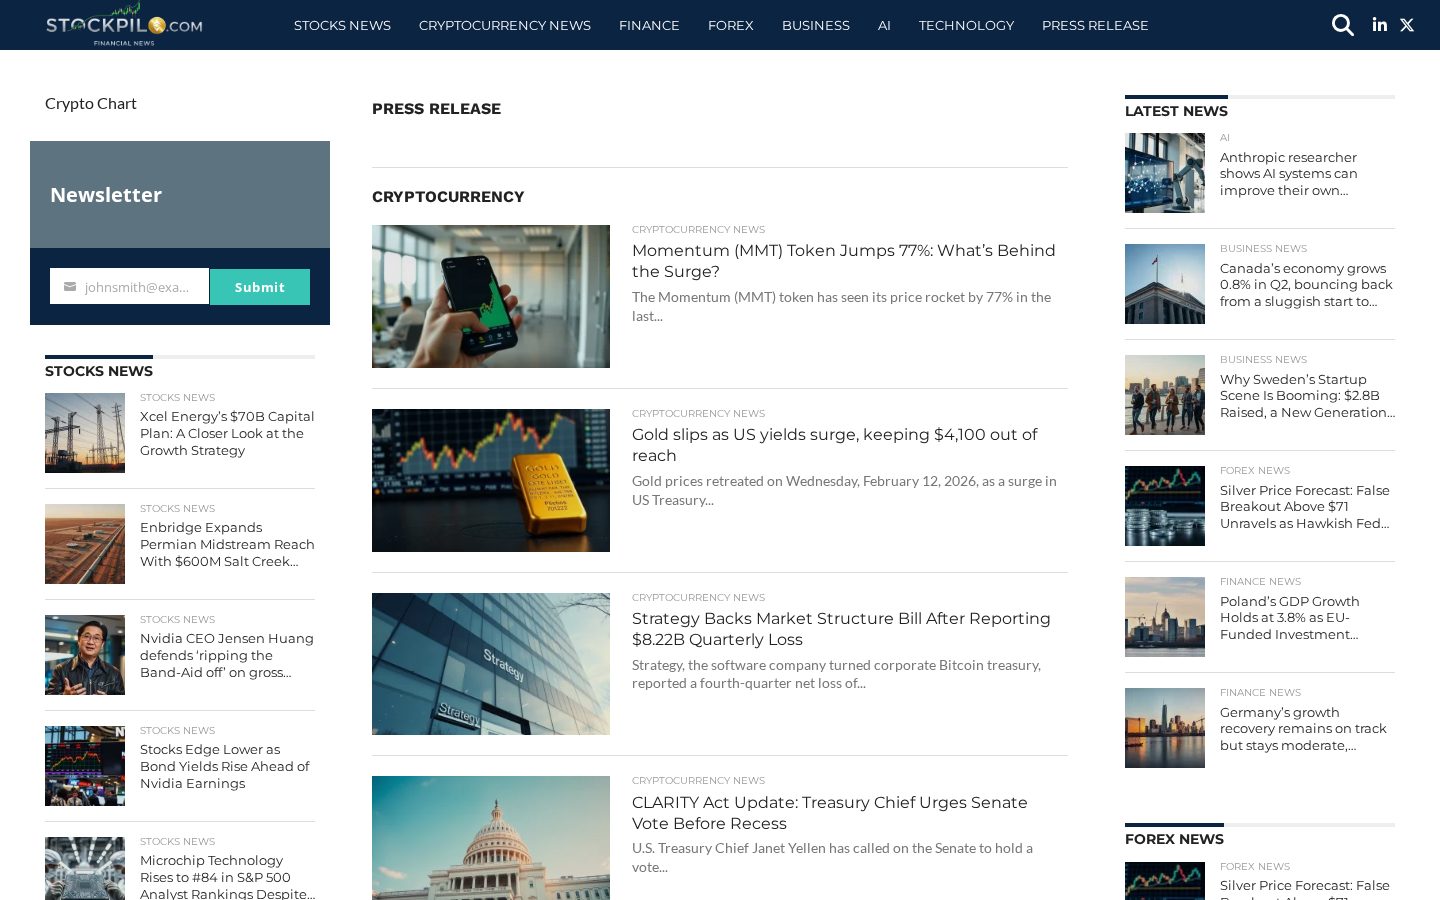Click Momentum article excerpt text
The width and height of the screenshot is (1440, 900).
841,306
